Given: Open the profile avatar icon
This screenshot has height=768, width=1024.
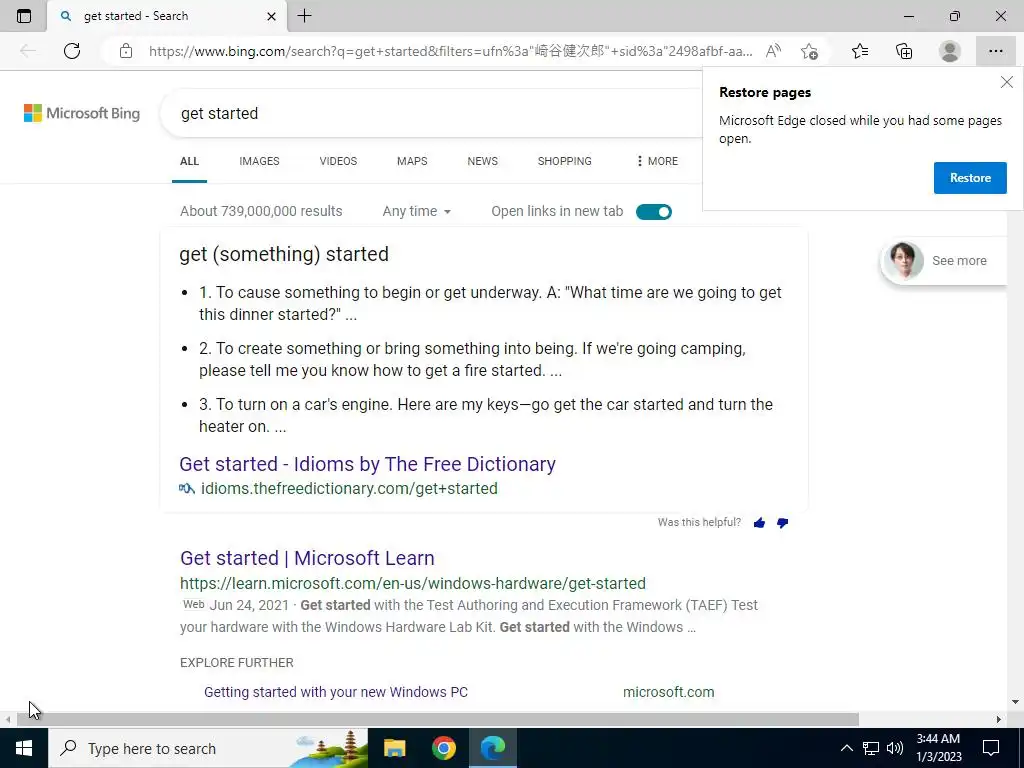Looking at the screenshot, I should pos(950,51).
